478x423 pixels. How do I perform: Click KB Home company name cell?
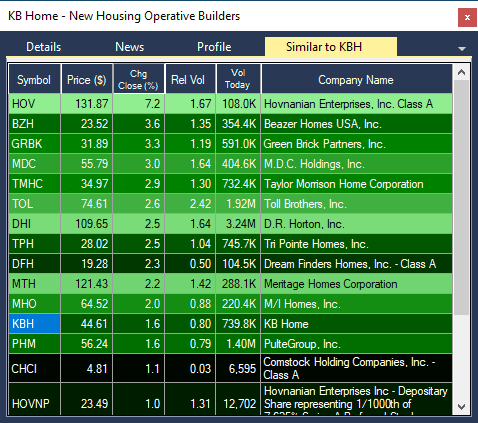pos(357,324)
